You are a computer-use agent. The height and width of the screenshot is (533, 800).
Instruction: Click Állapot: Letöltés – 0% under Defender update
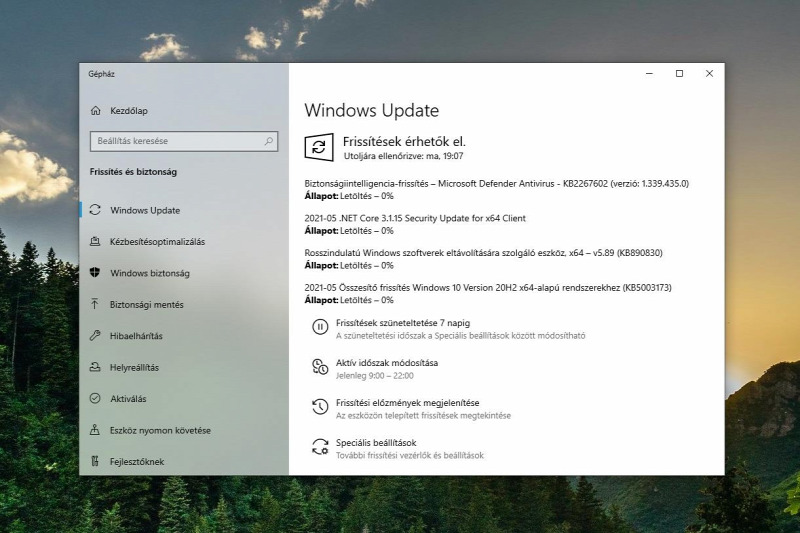coord(349,196)
